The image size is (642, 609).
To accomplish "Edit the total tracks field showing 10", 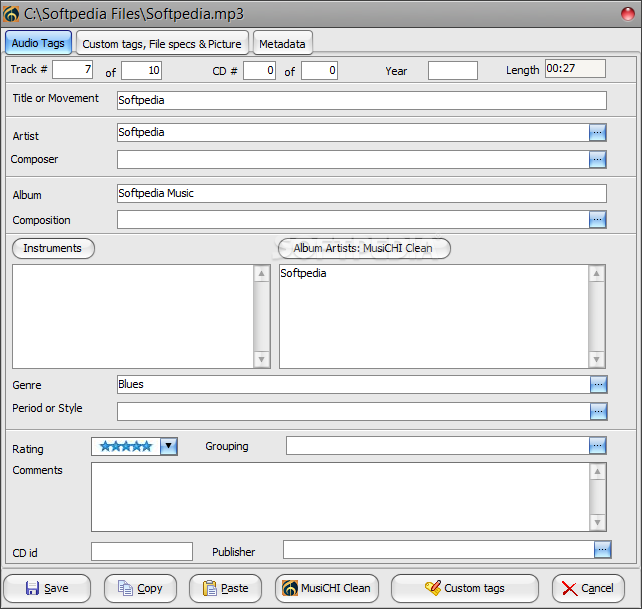I will tap(141, 70).
